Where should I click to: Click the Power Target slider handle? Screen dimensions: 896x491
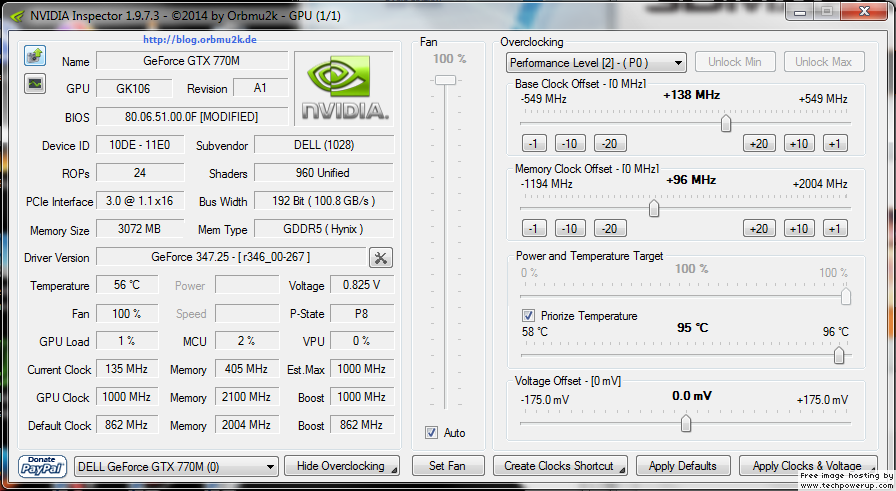[x=846, y=296]
